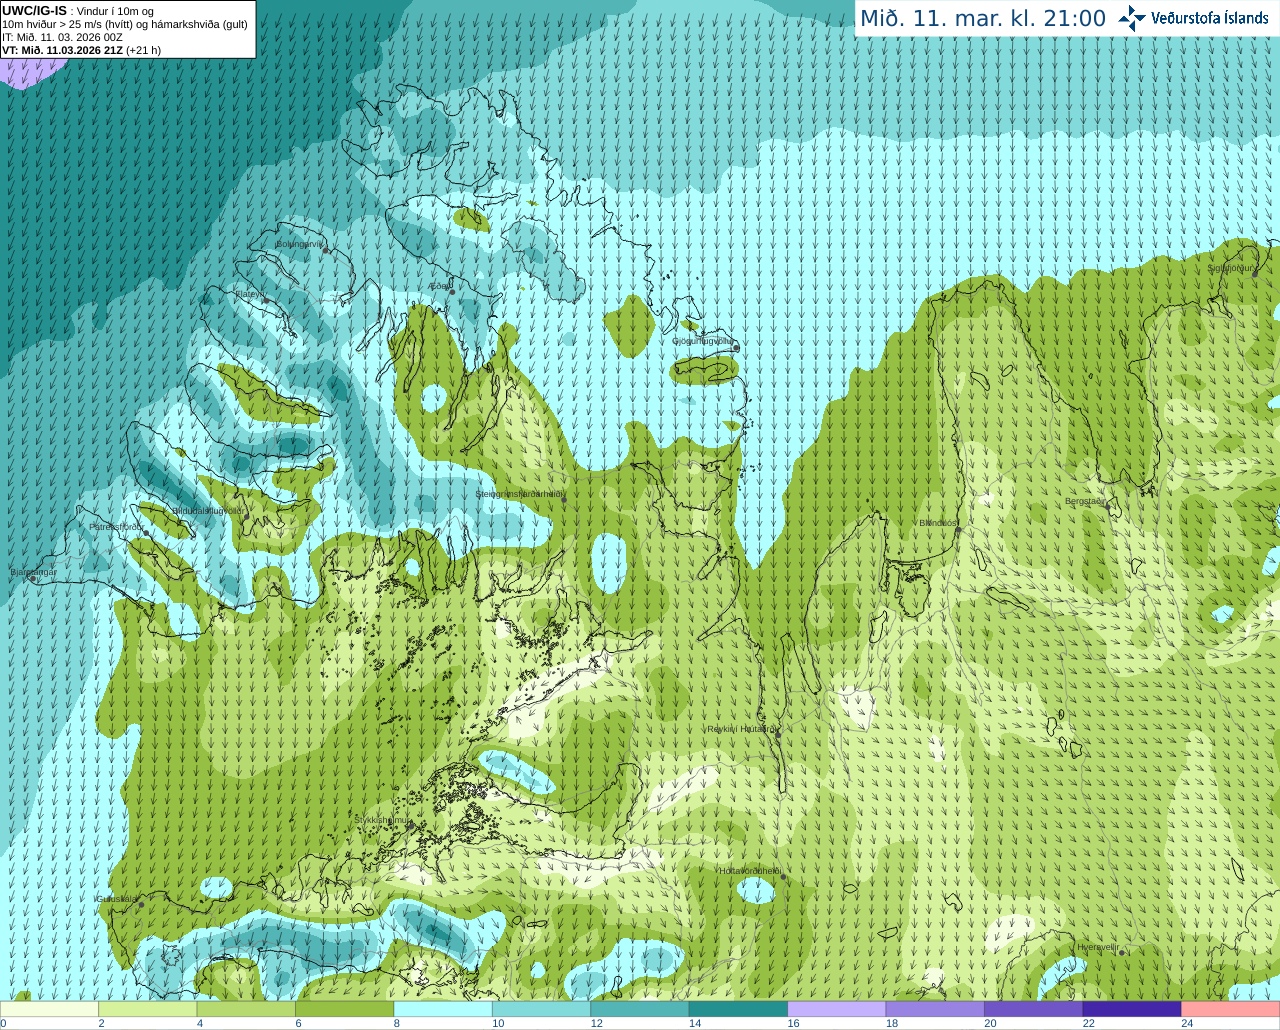
Task: Click the legend tick label '8'
Action: (397, 1023)
